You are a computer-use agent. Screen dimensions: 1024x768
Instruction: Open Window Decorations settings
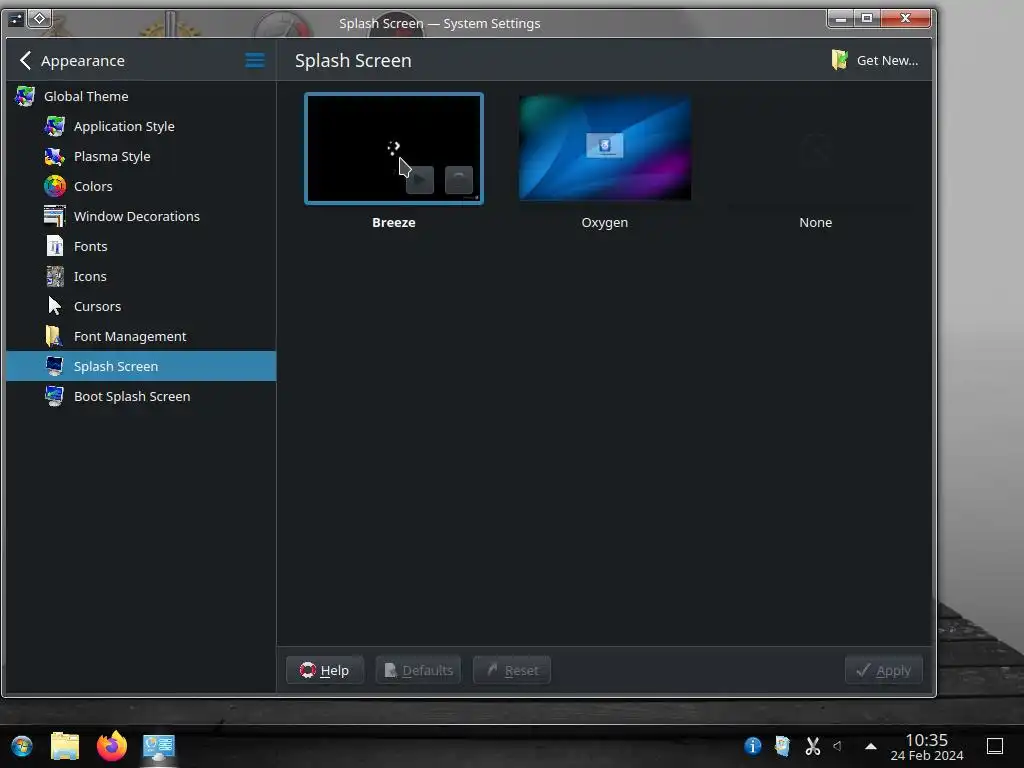coord(141,216)
